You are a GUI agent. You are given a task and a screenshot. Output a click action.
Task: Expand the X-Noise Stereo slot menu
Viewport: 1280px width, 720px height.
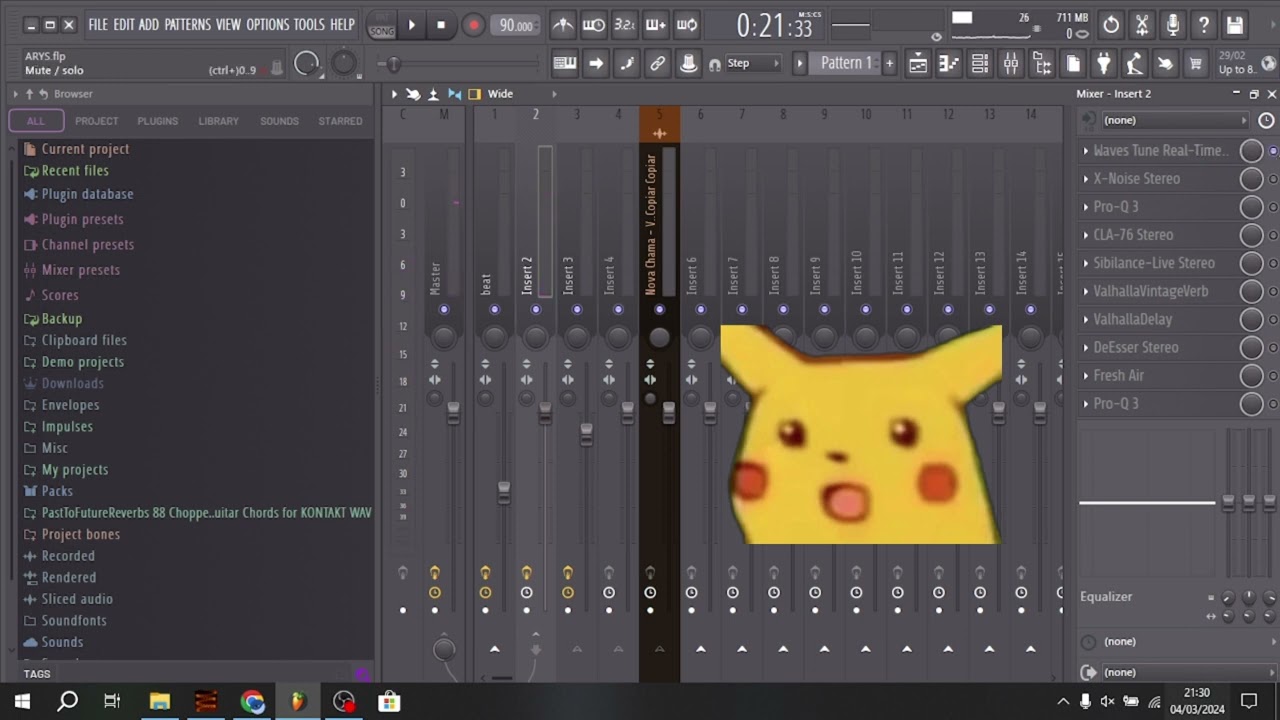coord(1086,179)
